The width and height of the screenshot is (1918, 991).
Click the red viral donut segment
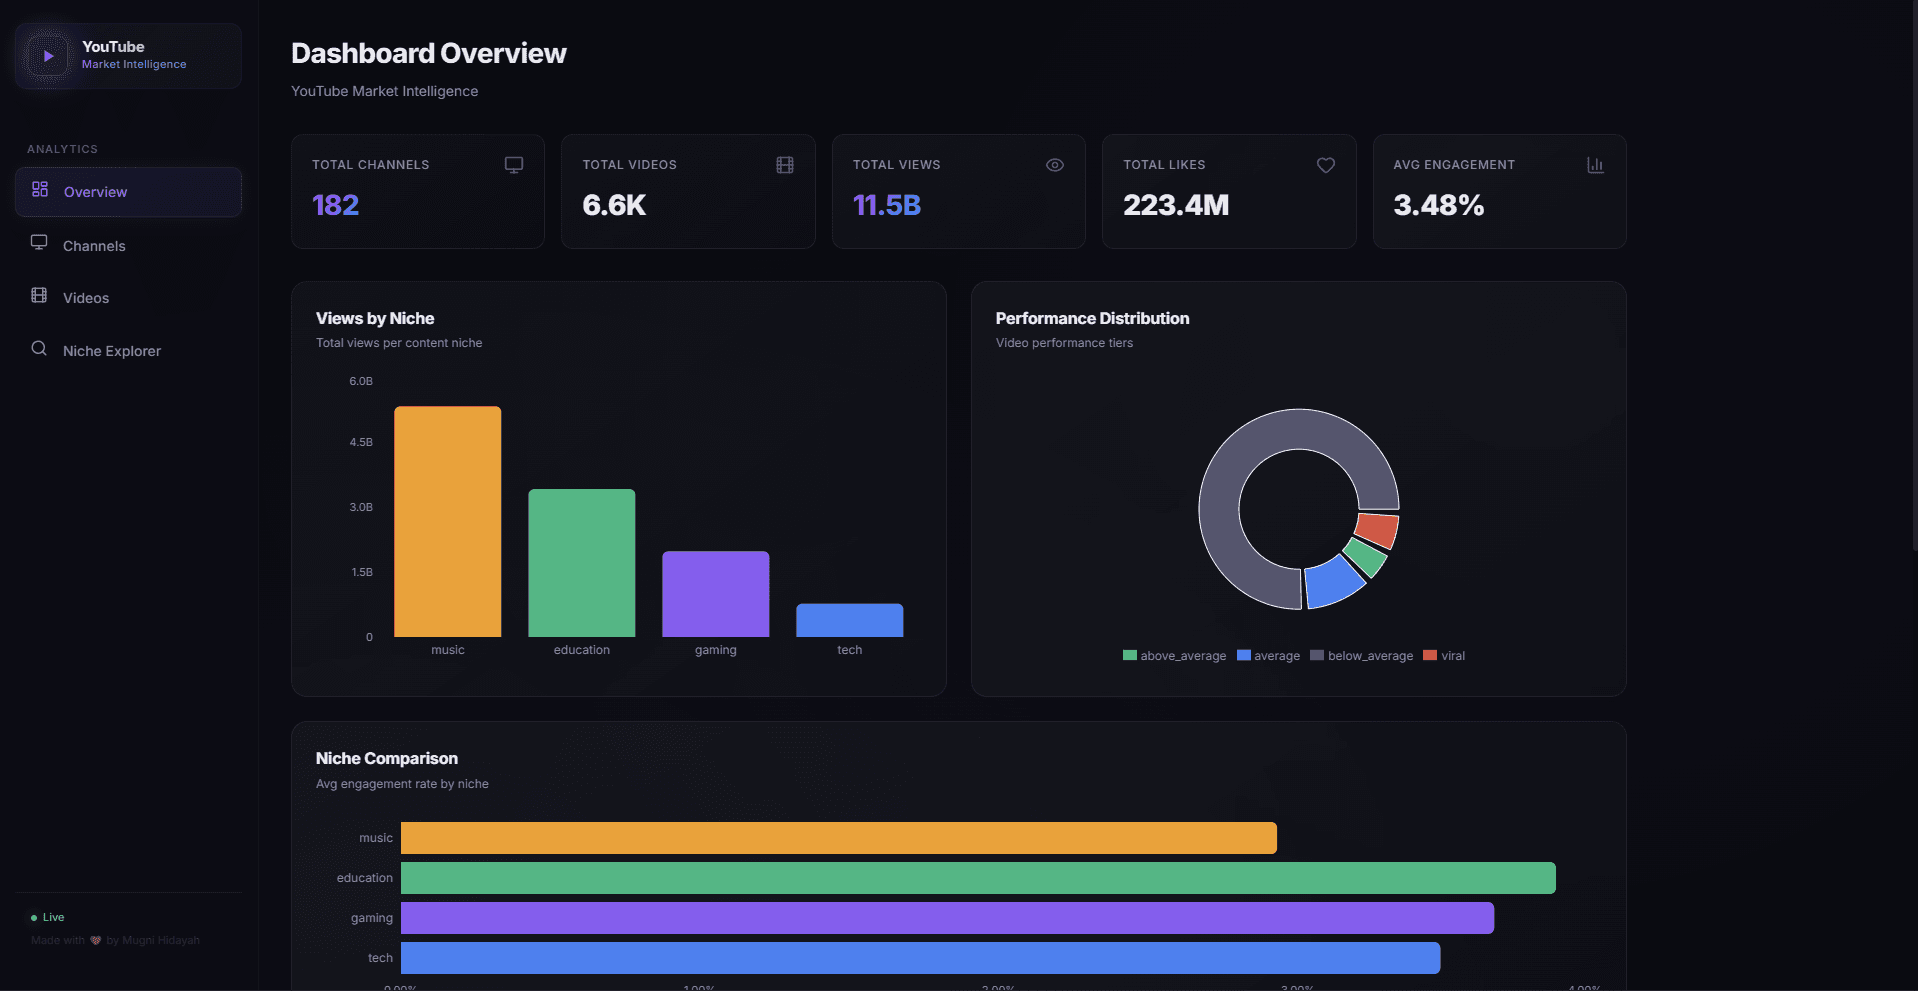[x=1378, y=529]
